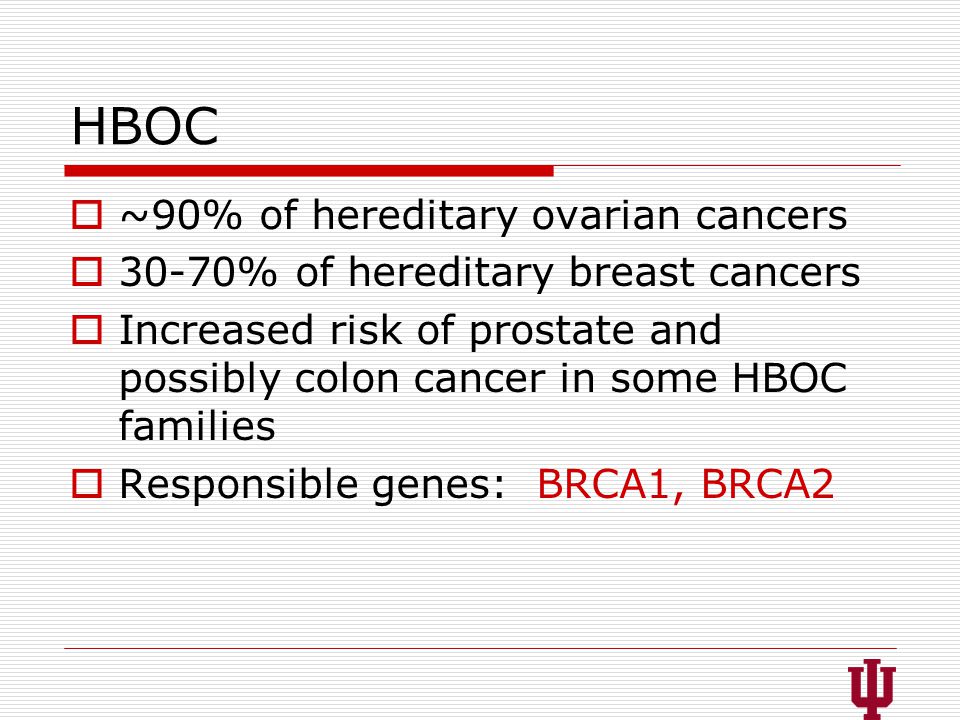Image resolution: width=960 pixels, height=720 pixels.
Task: Click the 'HBOC' word in the third bullet
Action: point(790,378)
